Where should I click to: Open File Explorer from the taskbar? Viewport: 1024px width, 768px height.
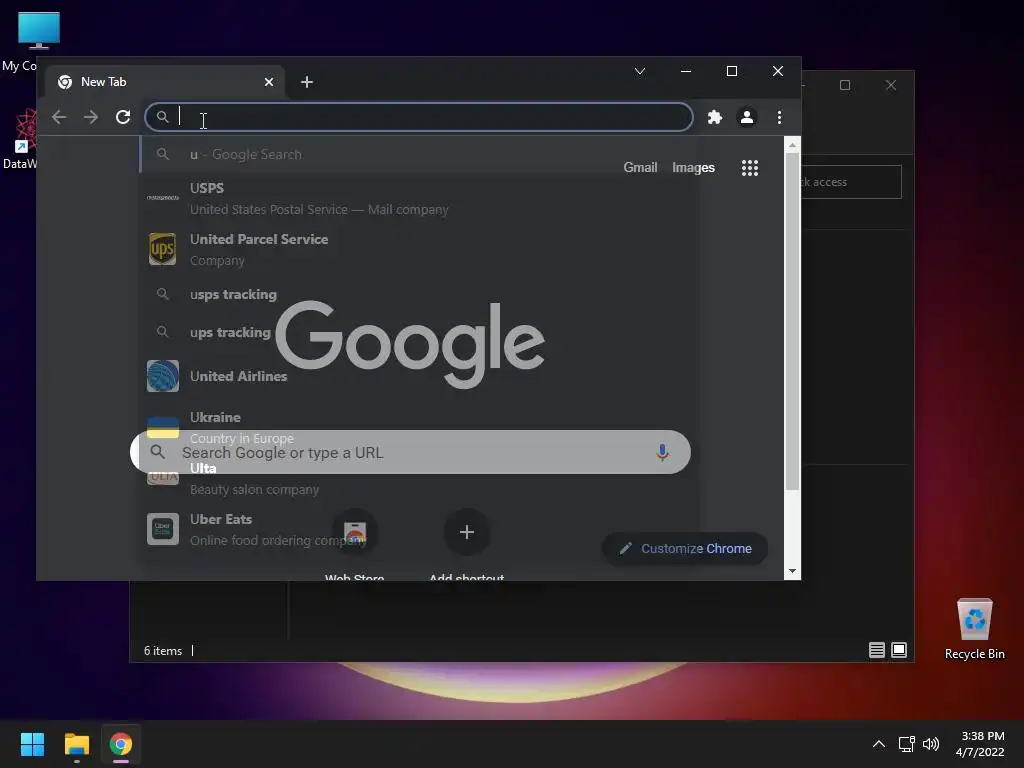(76, 744)
